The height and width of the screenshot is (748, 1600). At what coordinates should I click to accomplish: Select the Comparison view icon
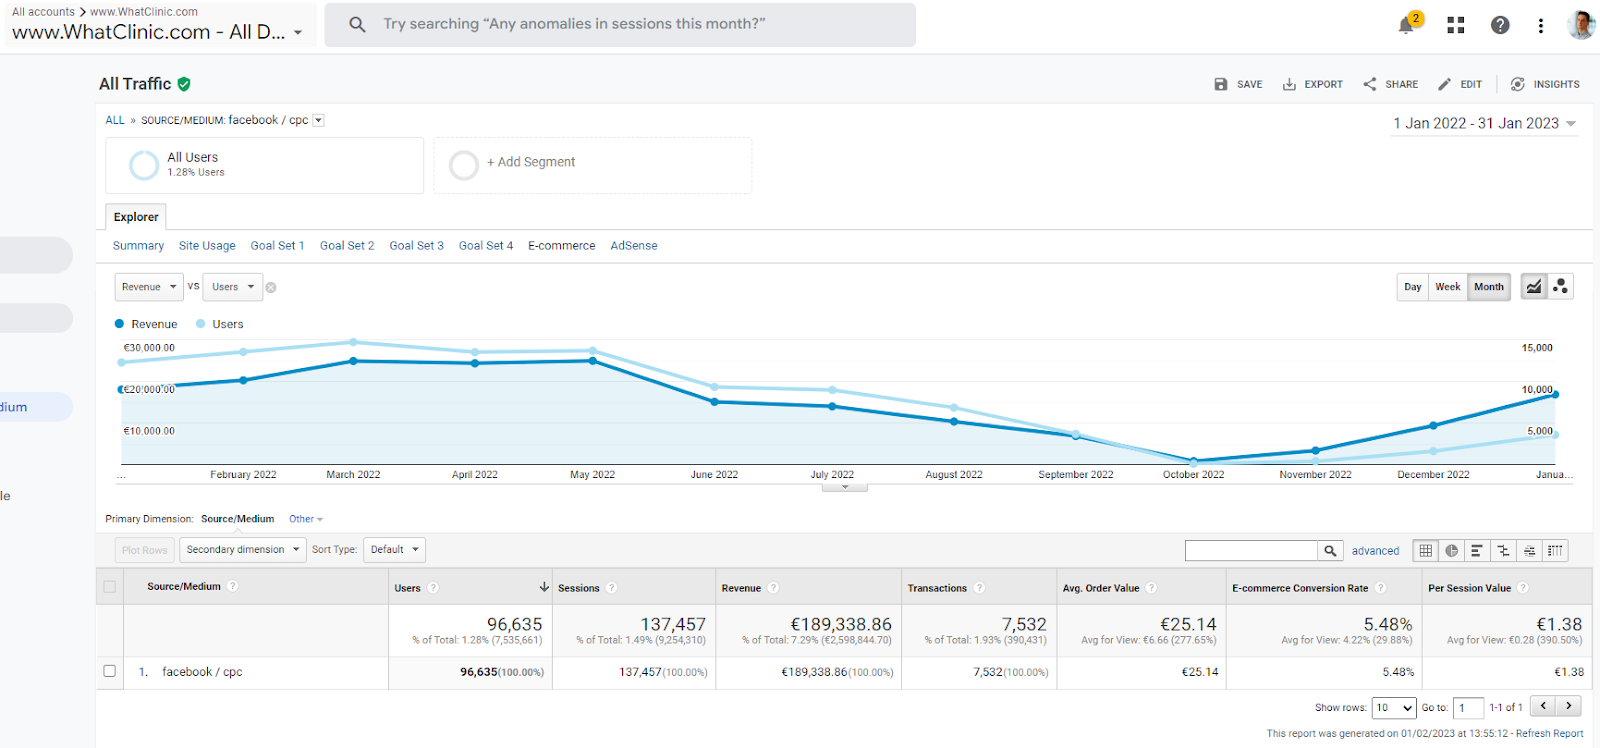click(x=1503, y=550)
